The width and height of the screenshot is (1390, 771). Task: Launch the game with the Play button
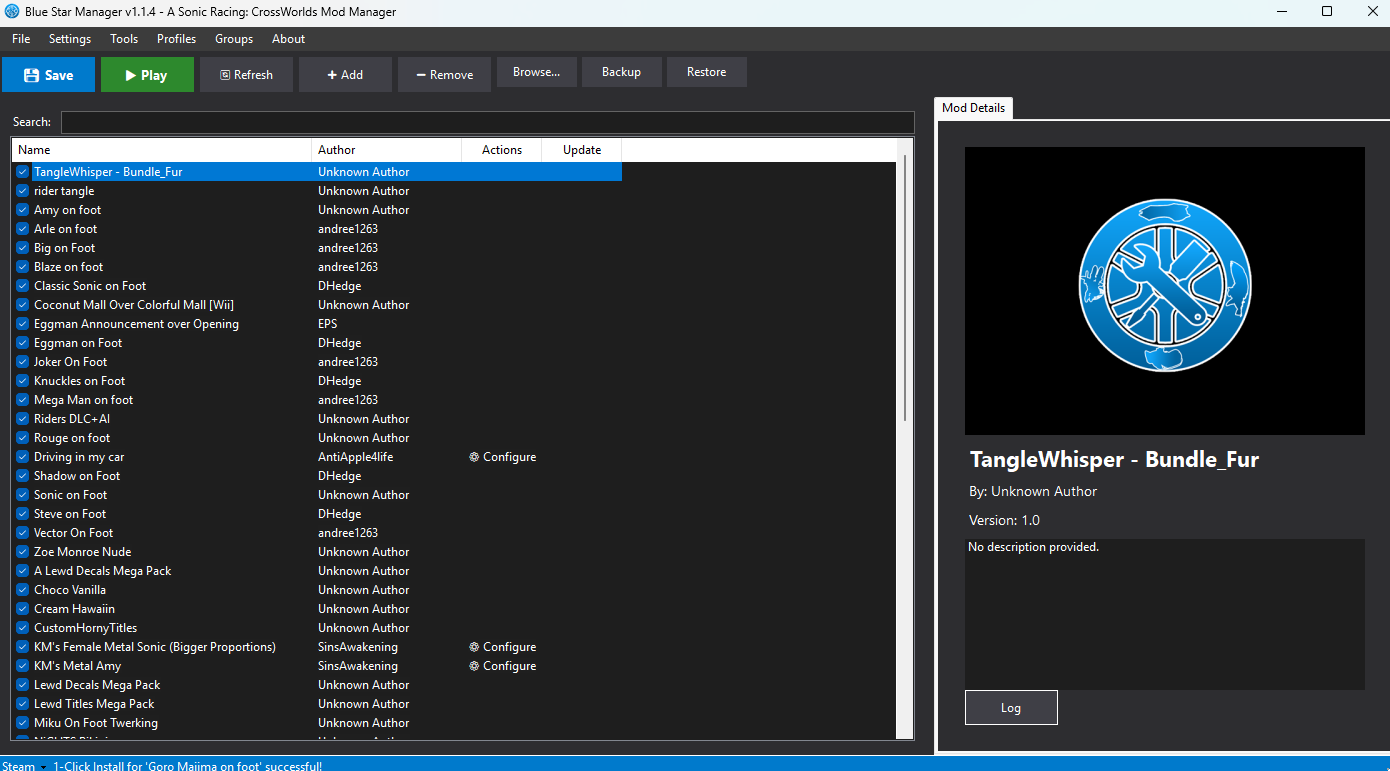[x=147, y=75]
